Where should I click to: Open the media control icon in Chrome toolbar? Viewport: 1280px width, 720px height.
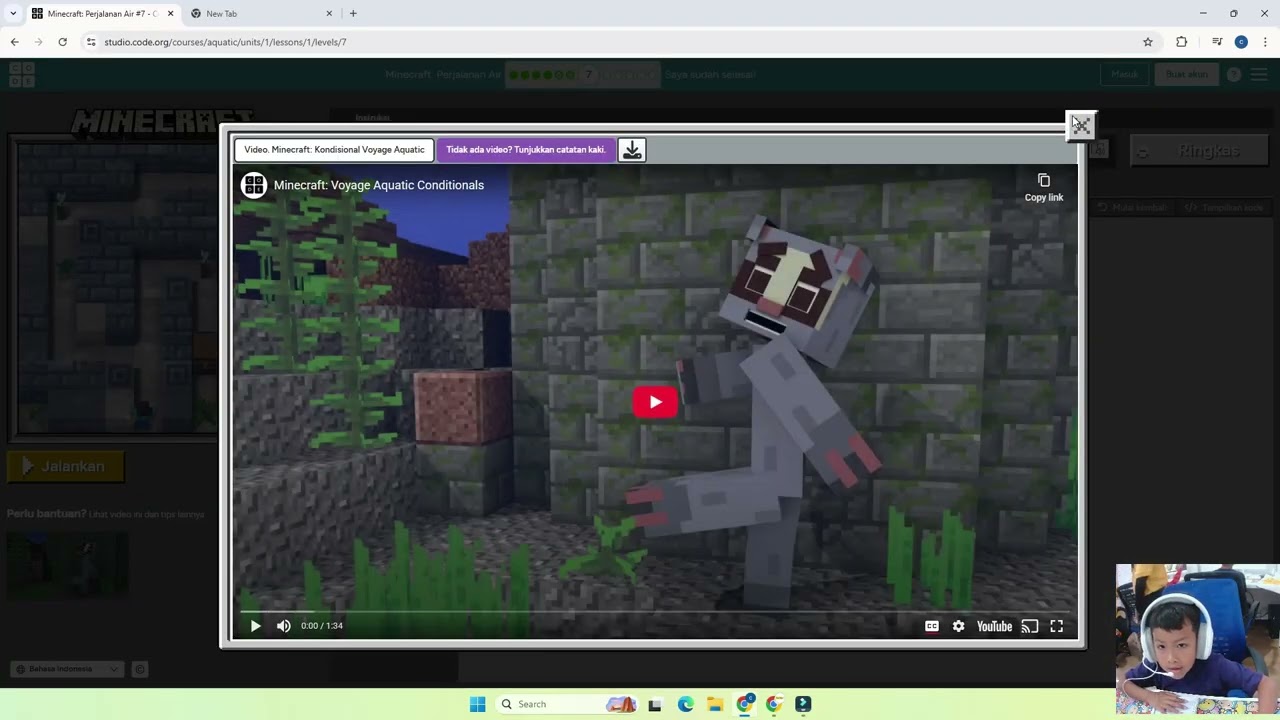(1217, 42)
